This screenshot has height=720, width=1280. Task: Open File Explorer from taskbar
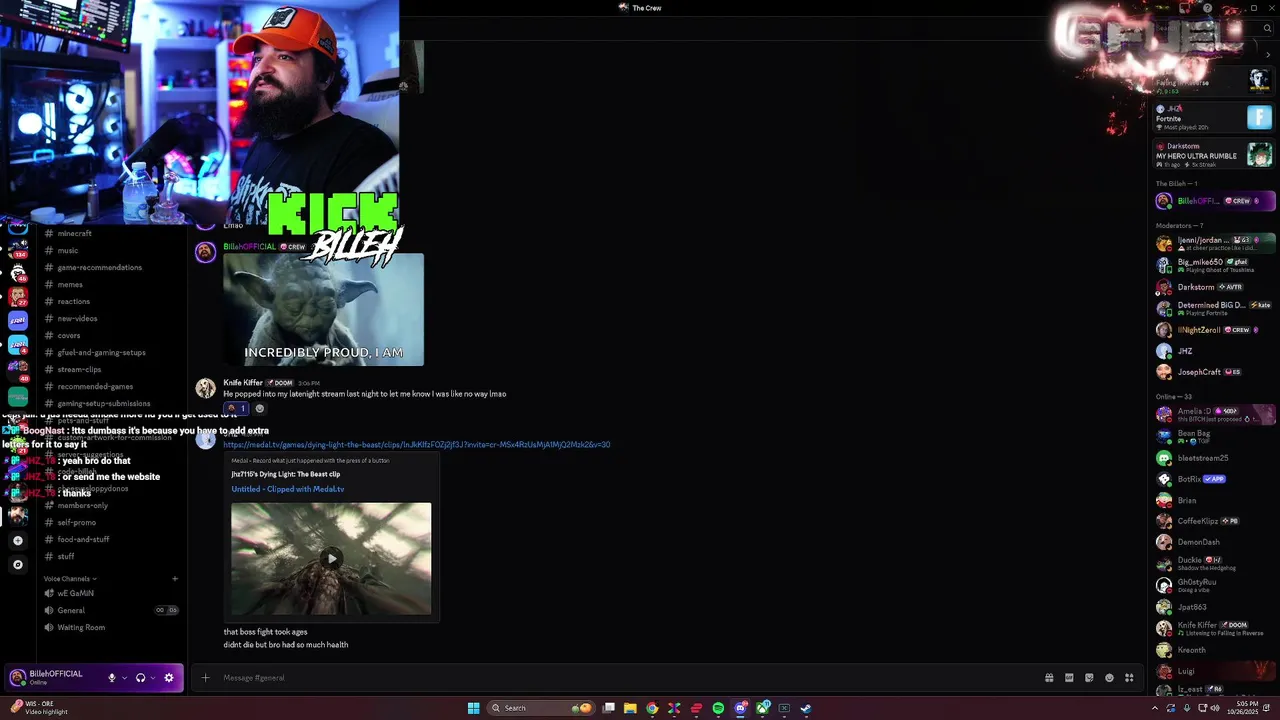pyautogui.click(x=630, y=708)
